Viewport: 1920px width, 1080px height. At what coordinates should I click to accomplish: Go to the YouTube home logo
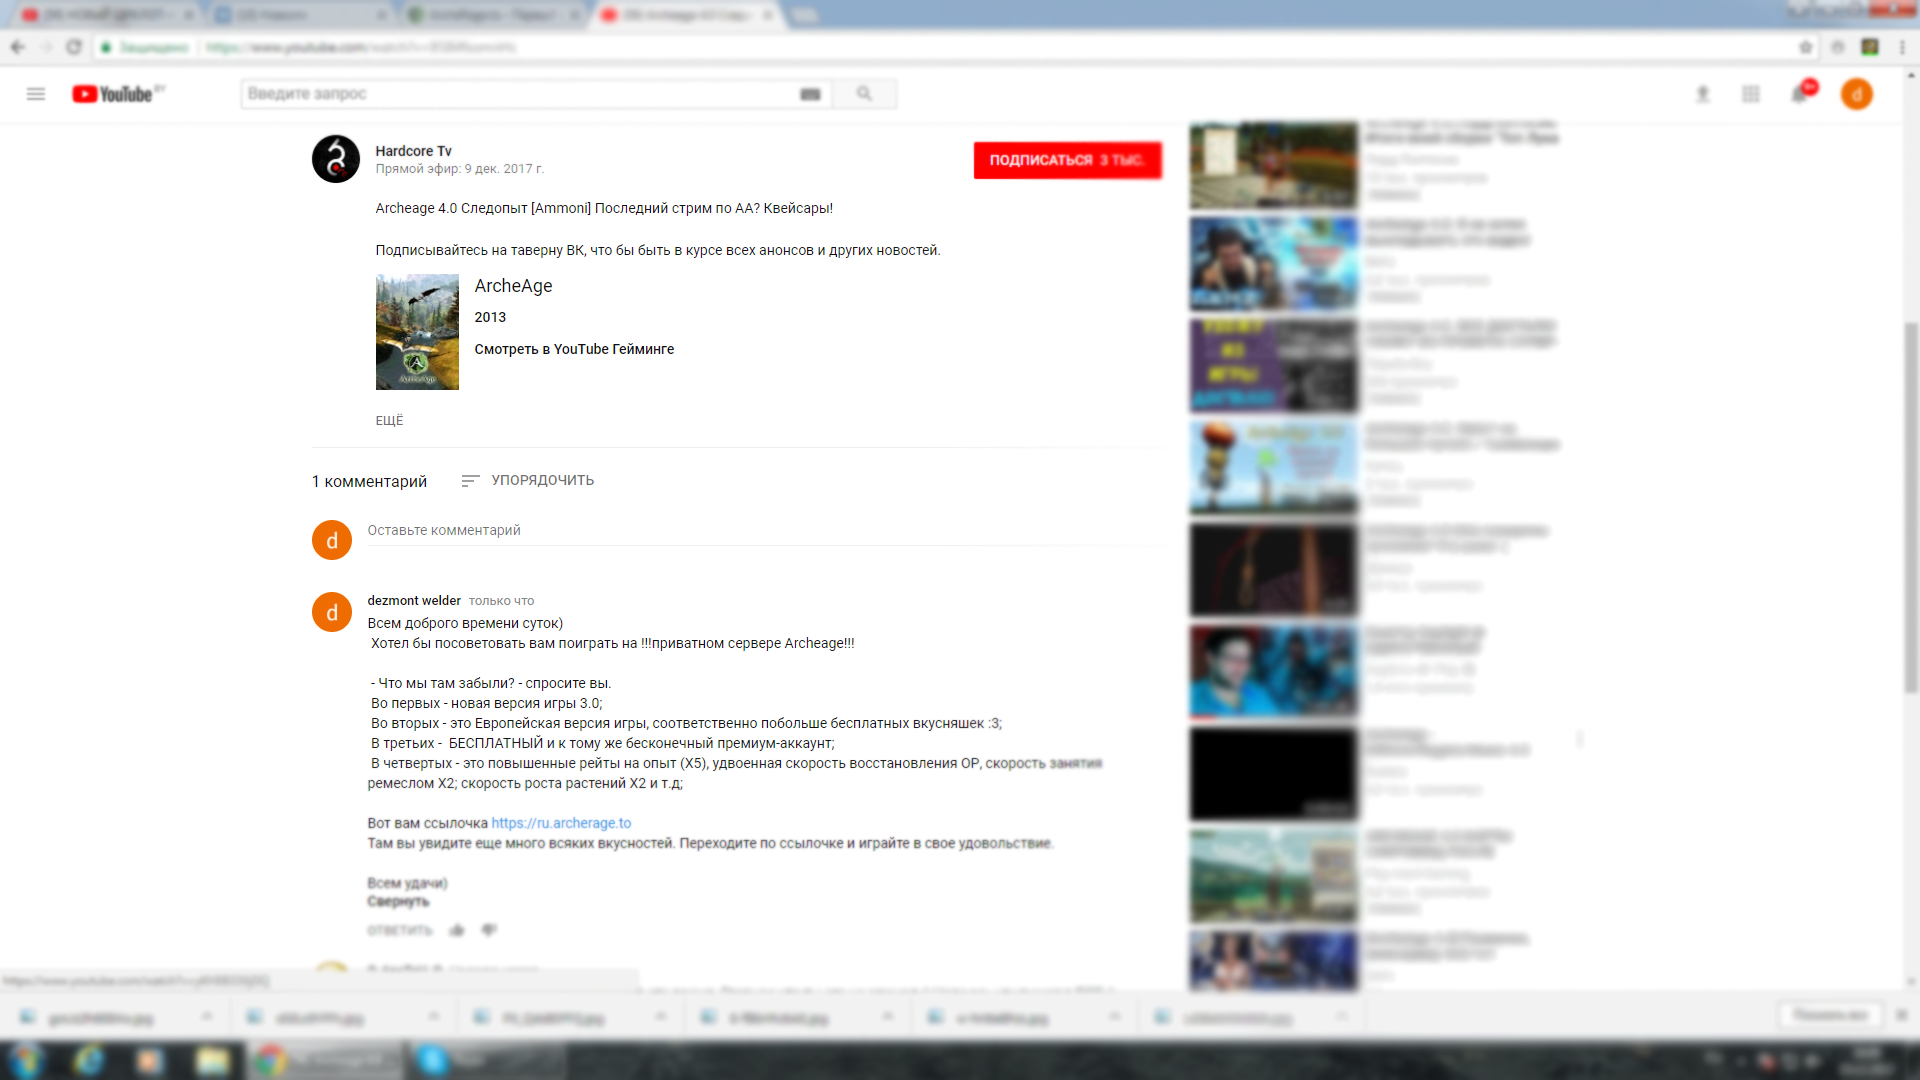point(113,94)
